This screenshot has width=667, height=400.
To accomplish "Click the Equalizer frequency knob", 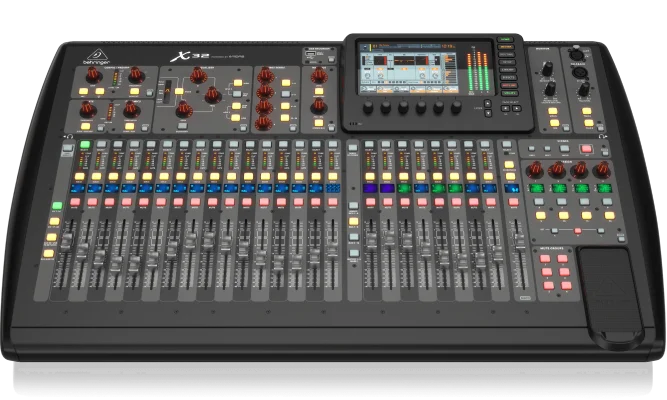I will pyautogui.click(x=213, y=95).
